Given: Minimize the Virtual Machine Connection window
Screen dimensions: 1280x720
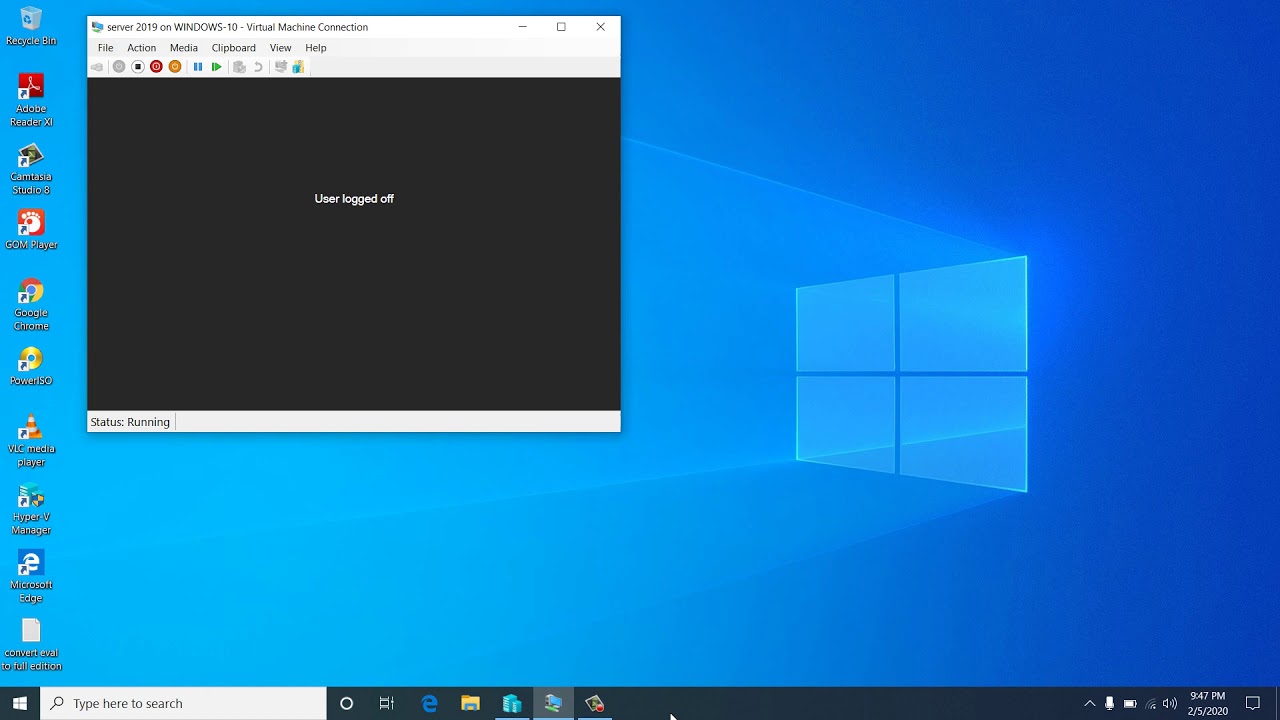Looking at the screenshot, I should tap(522, 27).
